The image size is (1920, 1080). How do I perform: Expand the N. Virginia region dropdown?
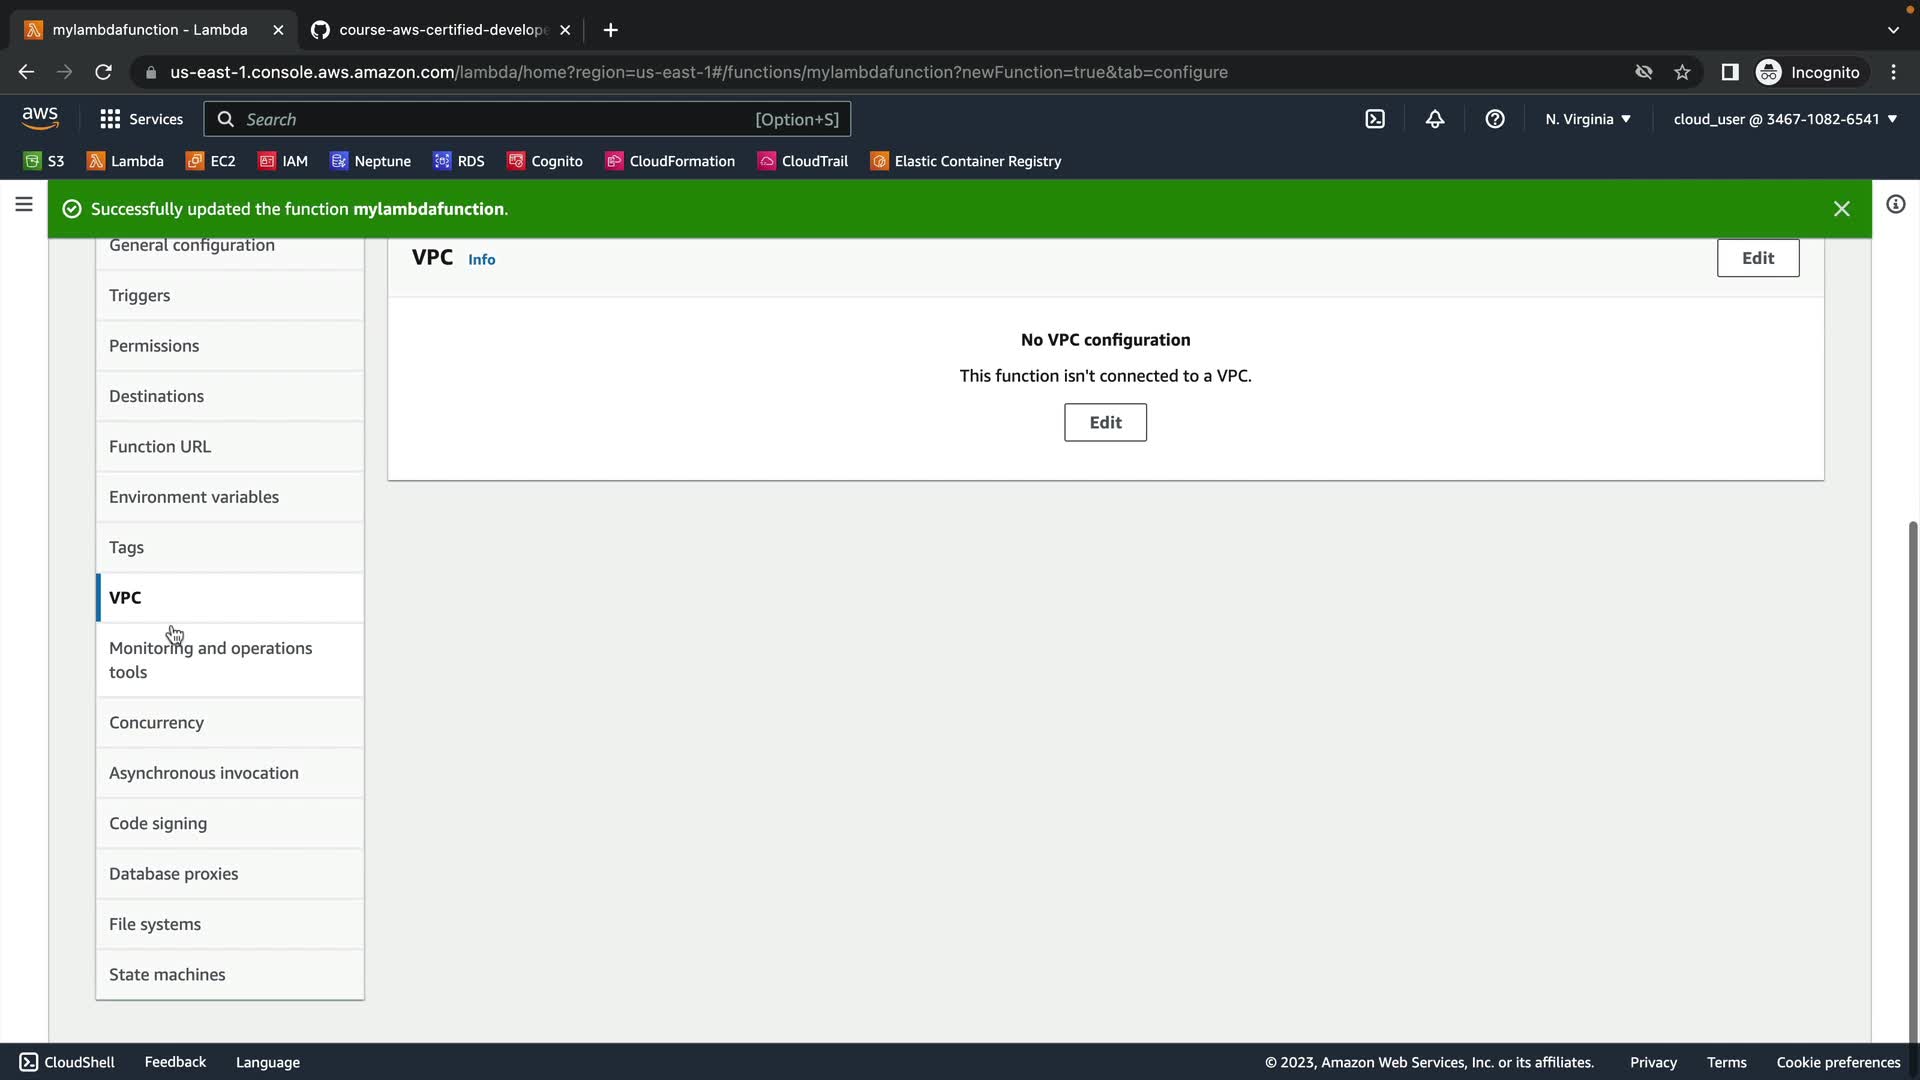click(x=1587, y=119)
